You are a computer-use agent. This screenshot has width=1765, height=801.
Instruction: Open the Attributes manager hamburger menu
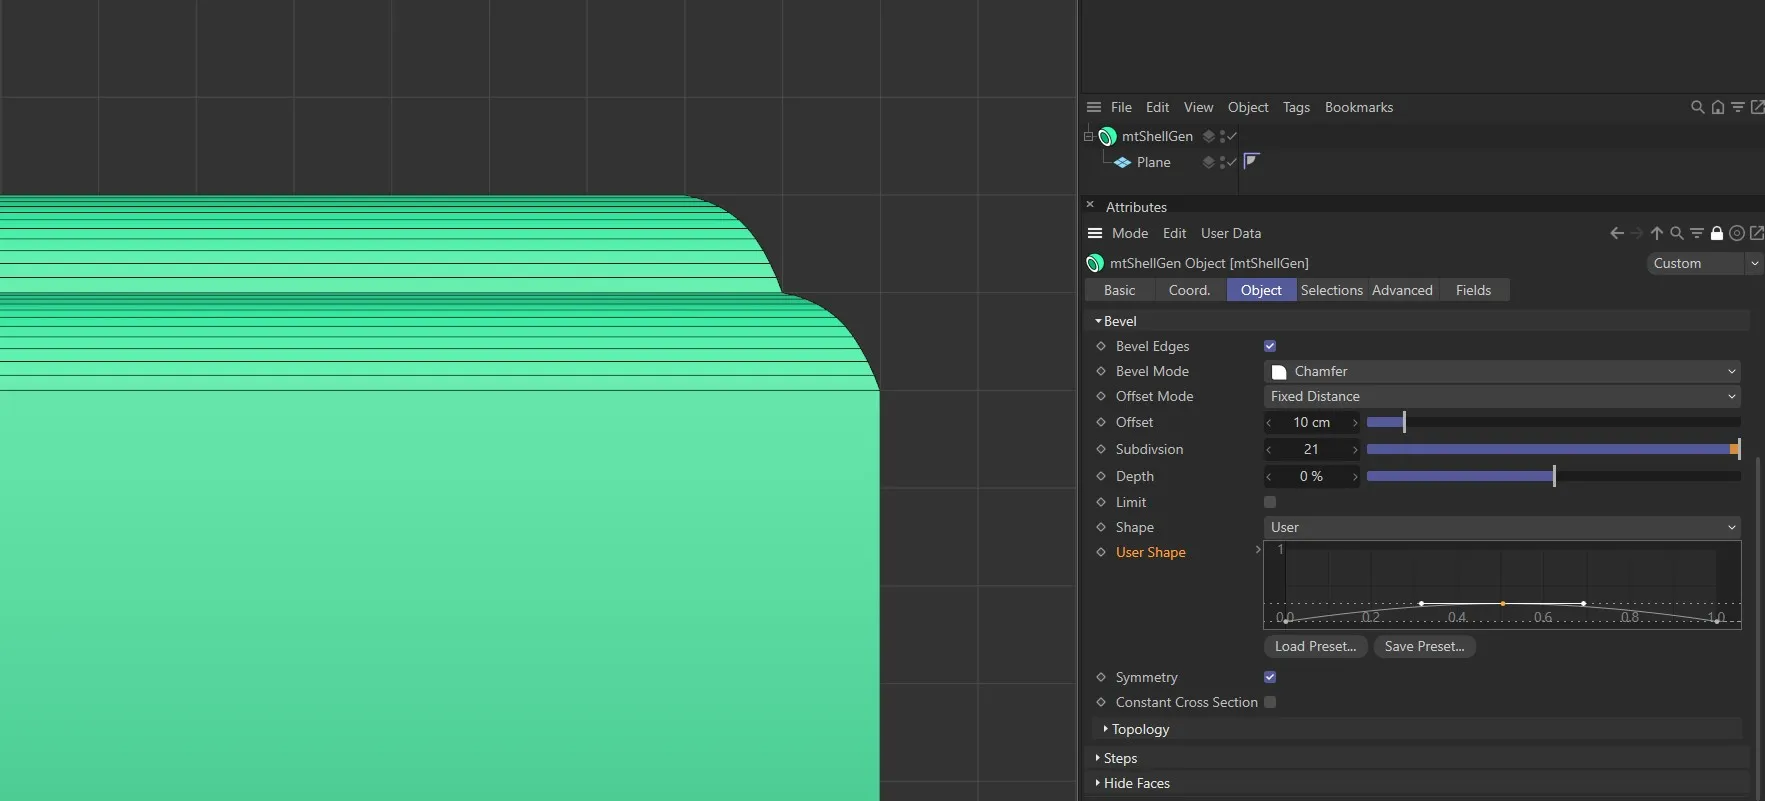click(x=1095, y=233)
